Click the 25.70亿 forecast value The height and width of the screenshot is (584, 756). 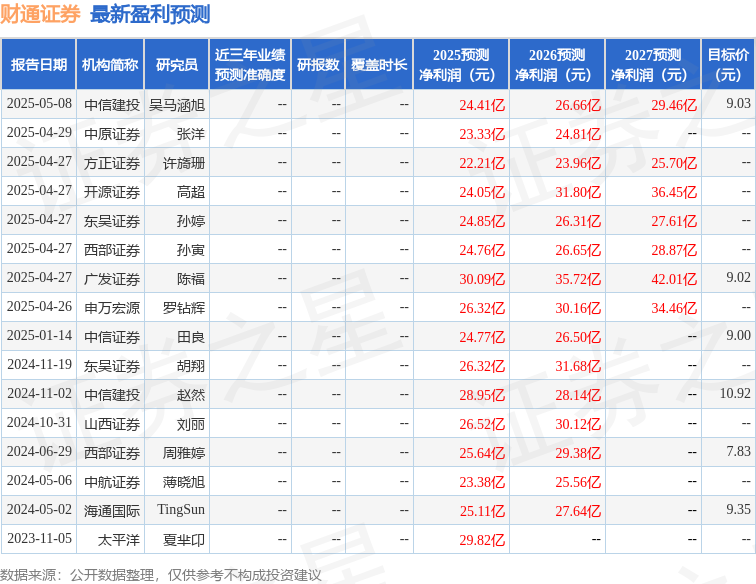[x=674, y=163]
